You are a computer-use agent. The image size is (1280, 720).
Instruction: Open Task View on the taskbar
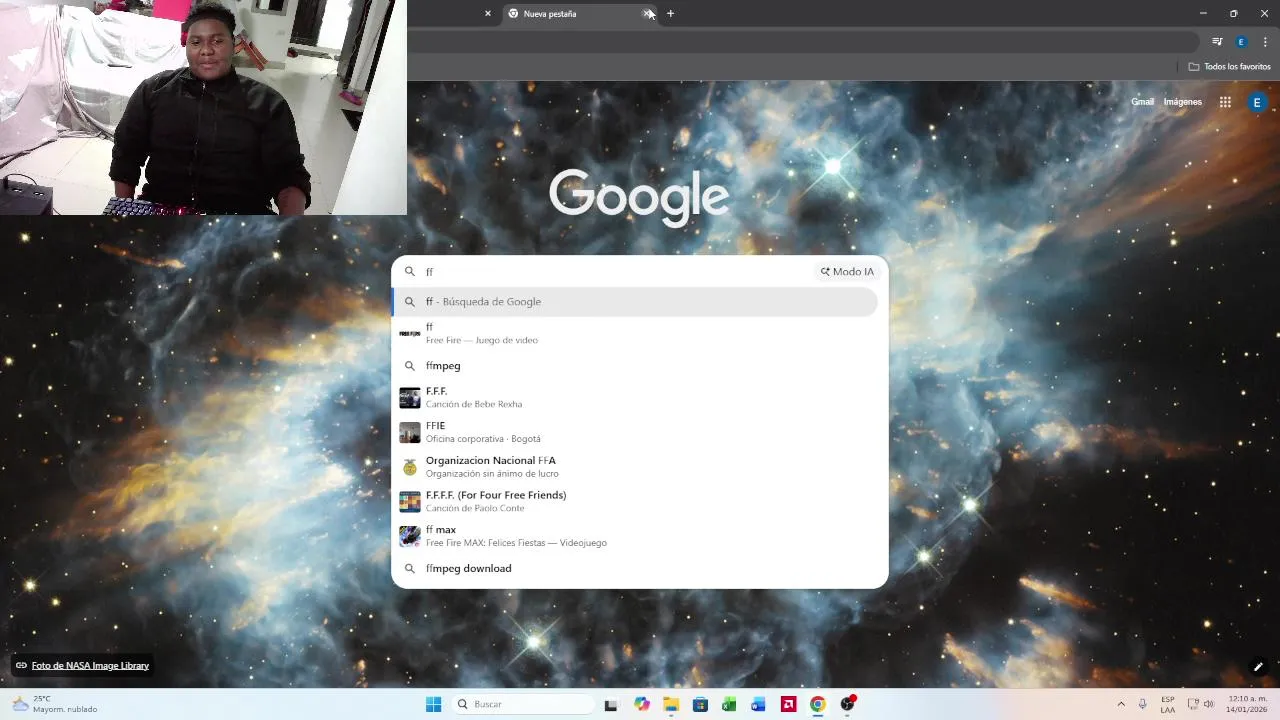611,705
